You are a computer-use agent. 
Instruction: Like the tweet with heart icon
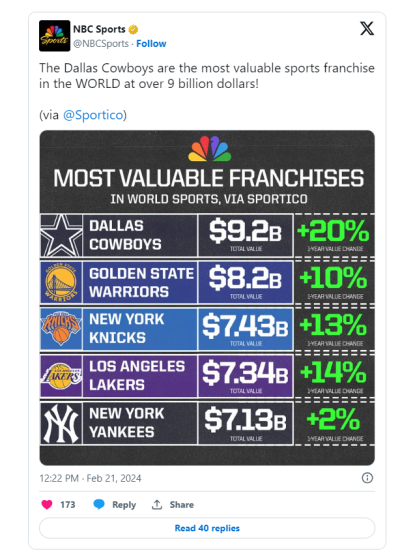(47, 504)
